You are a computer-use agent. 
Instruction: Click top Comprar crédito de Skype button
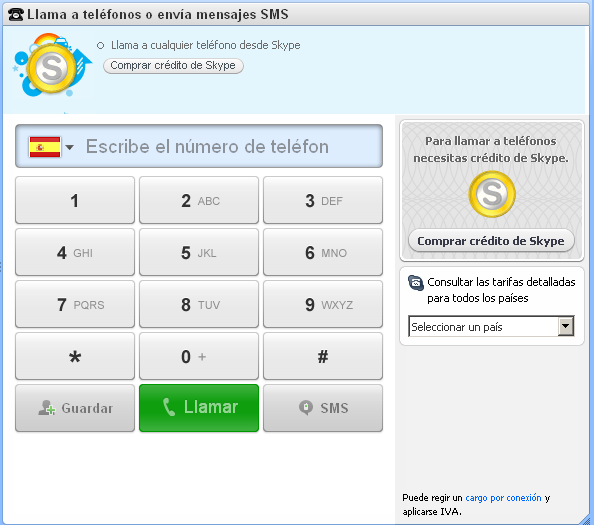tap(173, 66)
